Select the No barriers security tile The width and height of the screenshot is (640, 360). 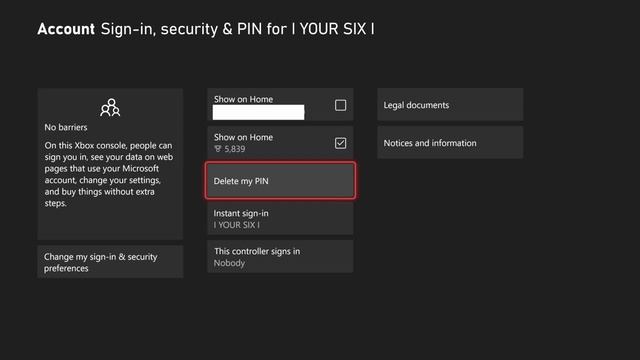pos(110,164)
